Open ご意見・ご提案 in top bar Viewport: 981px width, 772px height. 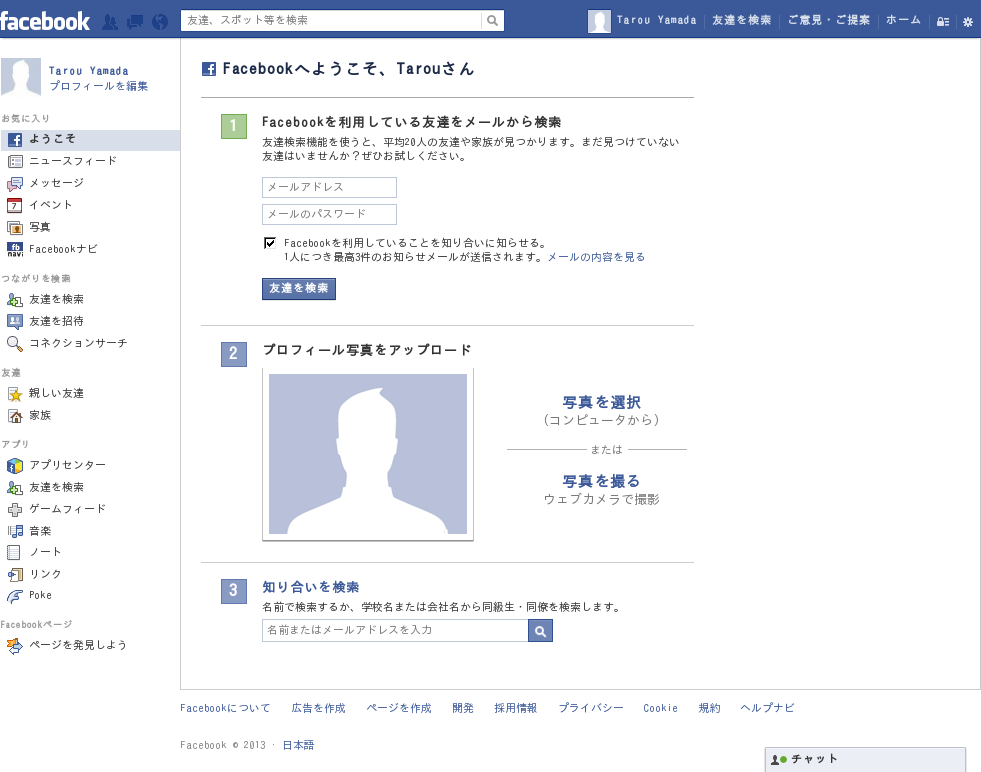pos(828,20)
